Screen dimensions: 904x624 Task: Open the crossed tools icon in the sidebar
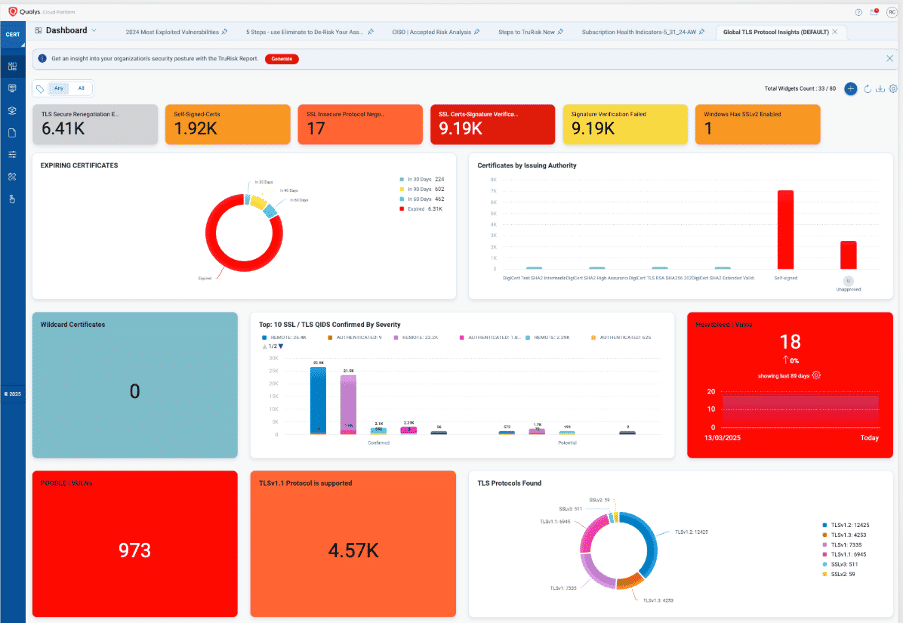(12, 177)
